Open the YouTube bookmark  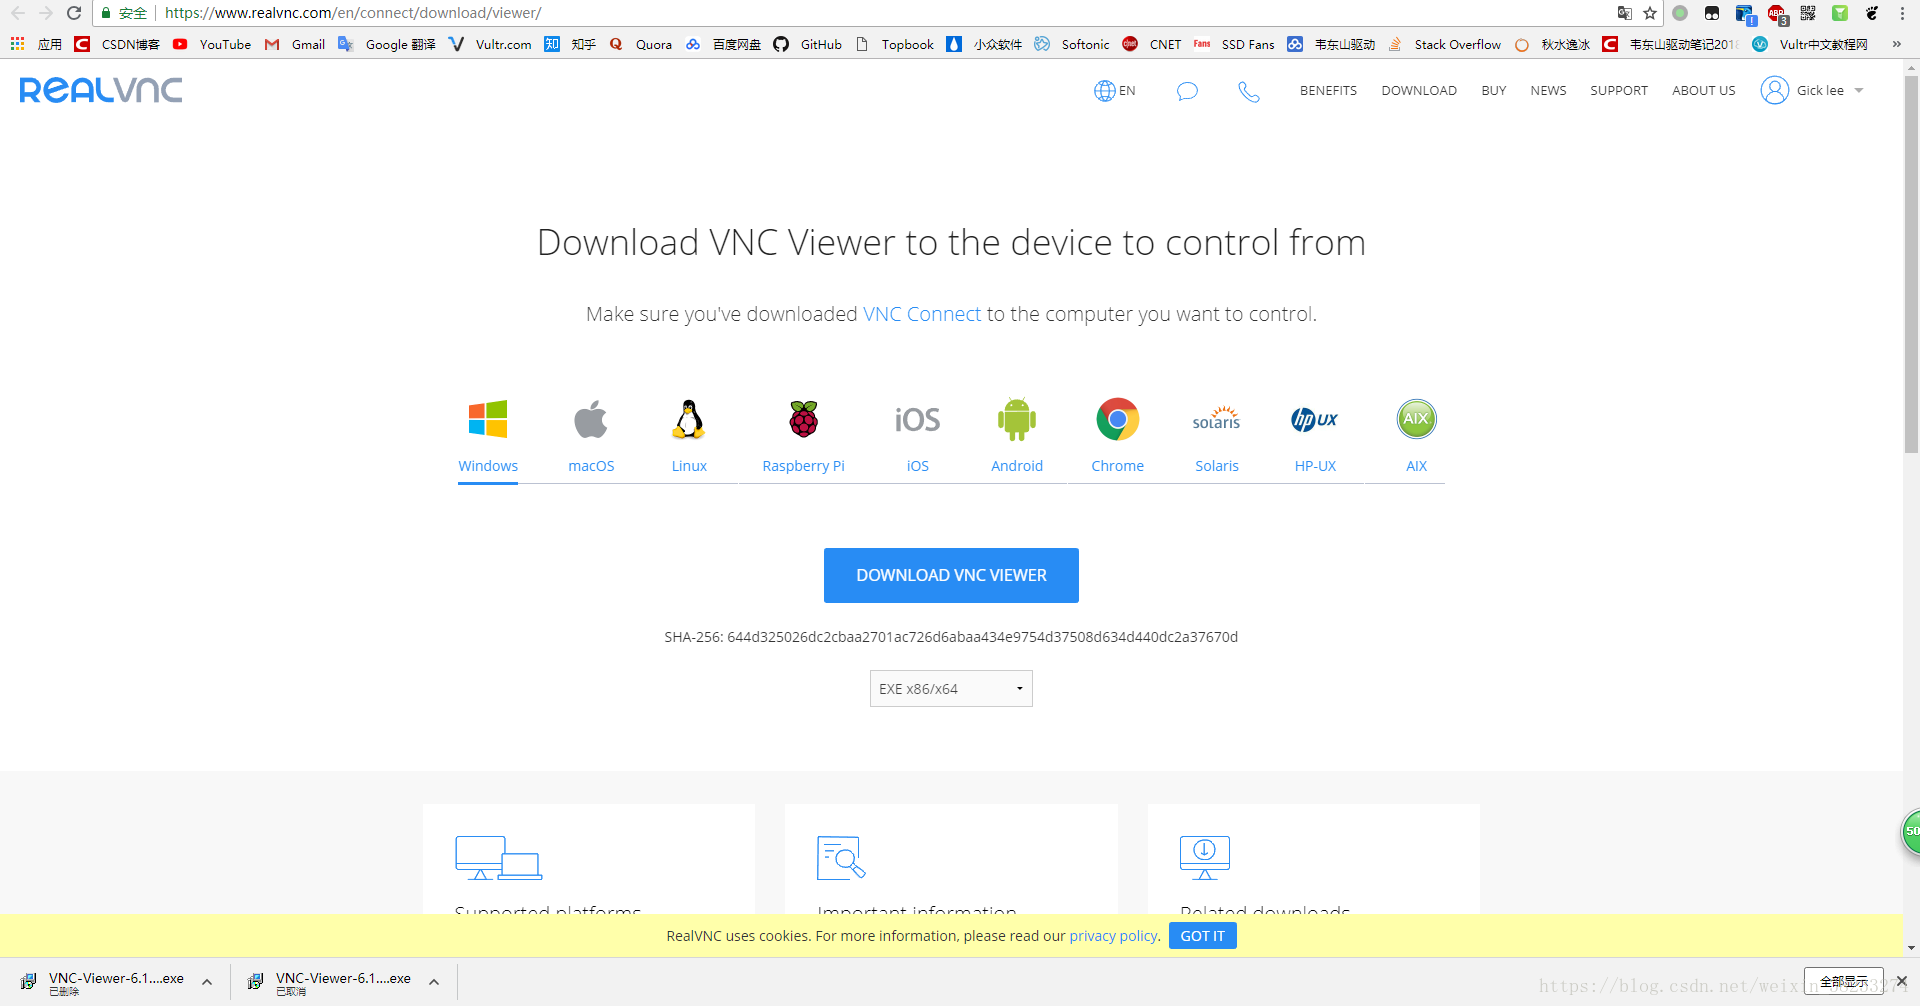[x=212, y=44]
